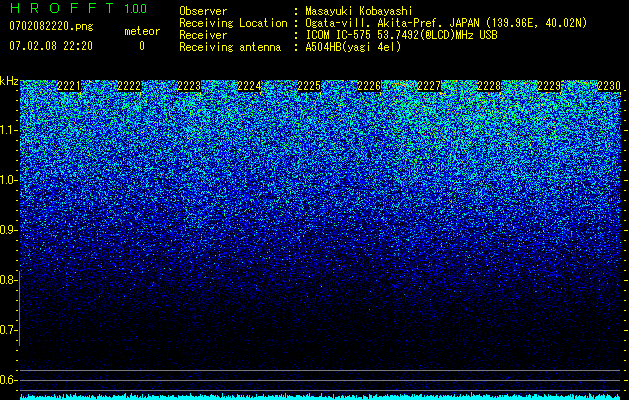The height and width of the screenshot is (400, 629).
Task: Click the 2223 time marker
Action: coord(189,86)
